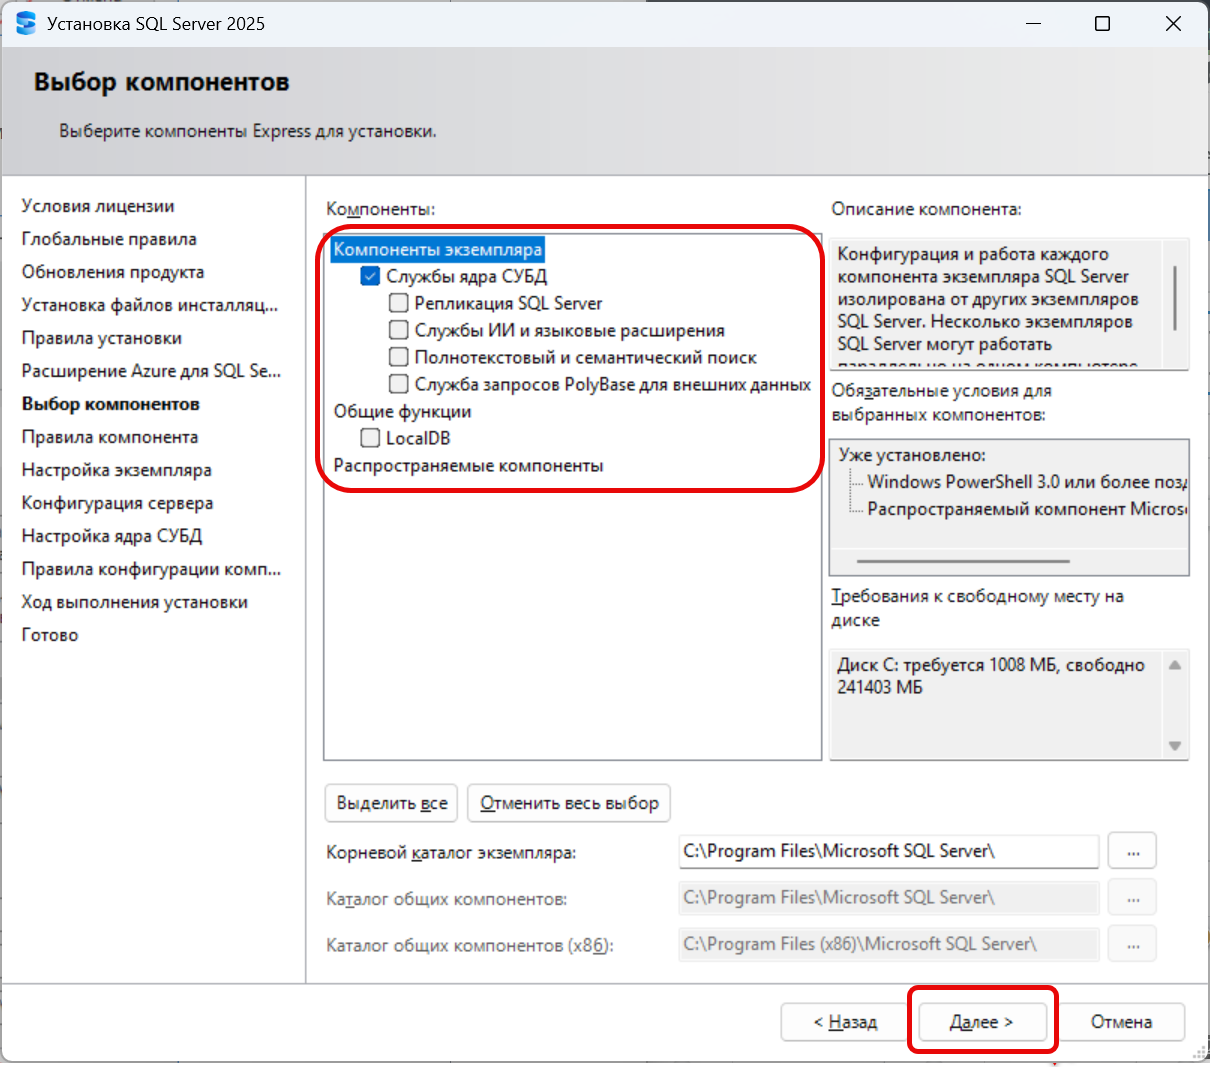1210x1067 pixels.
Task: Select the Правила компонента step
Action: 110,437
